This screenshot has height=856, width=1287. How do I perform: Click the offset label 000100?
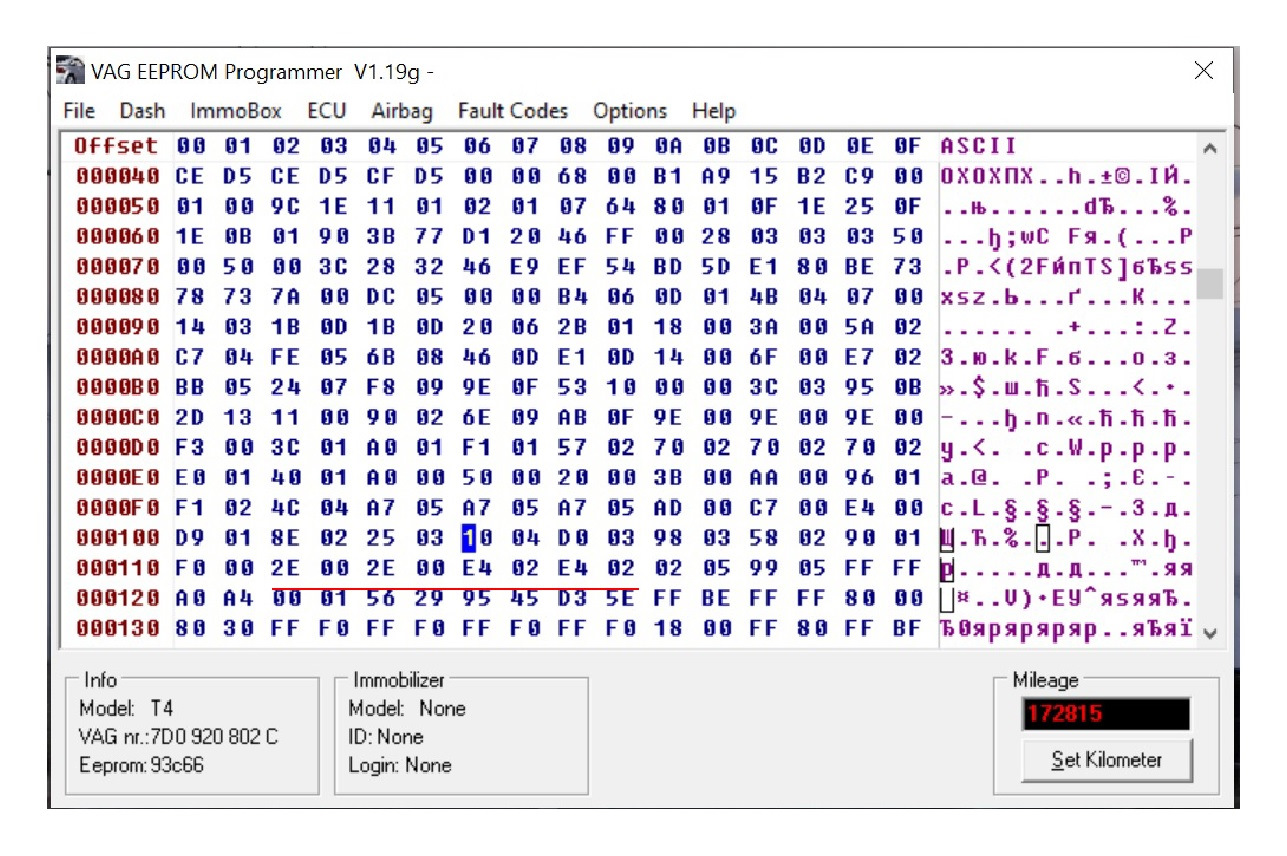pos(118,538)
